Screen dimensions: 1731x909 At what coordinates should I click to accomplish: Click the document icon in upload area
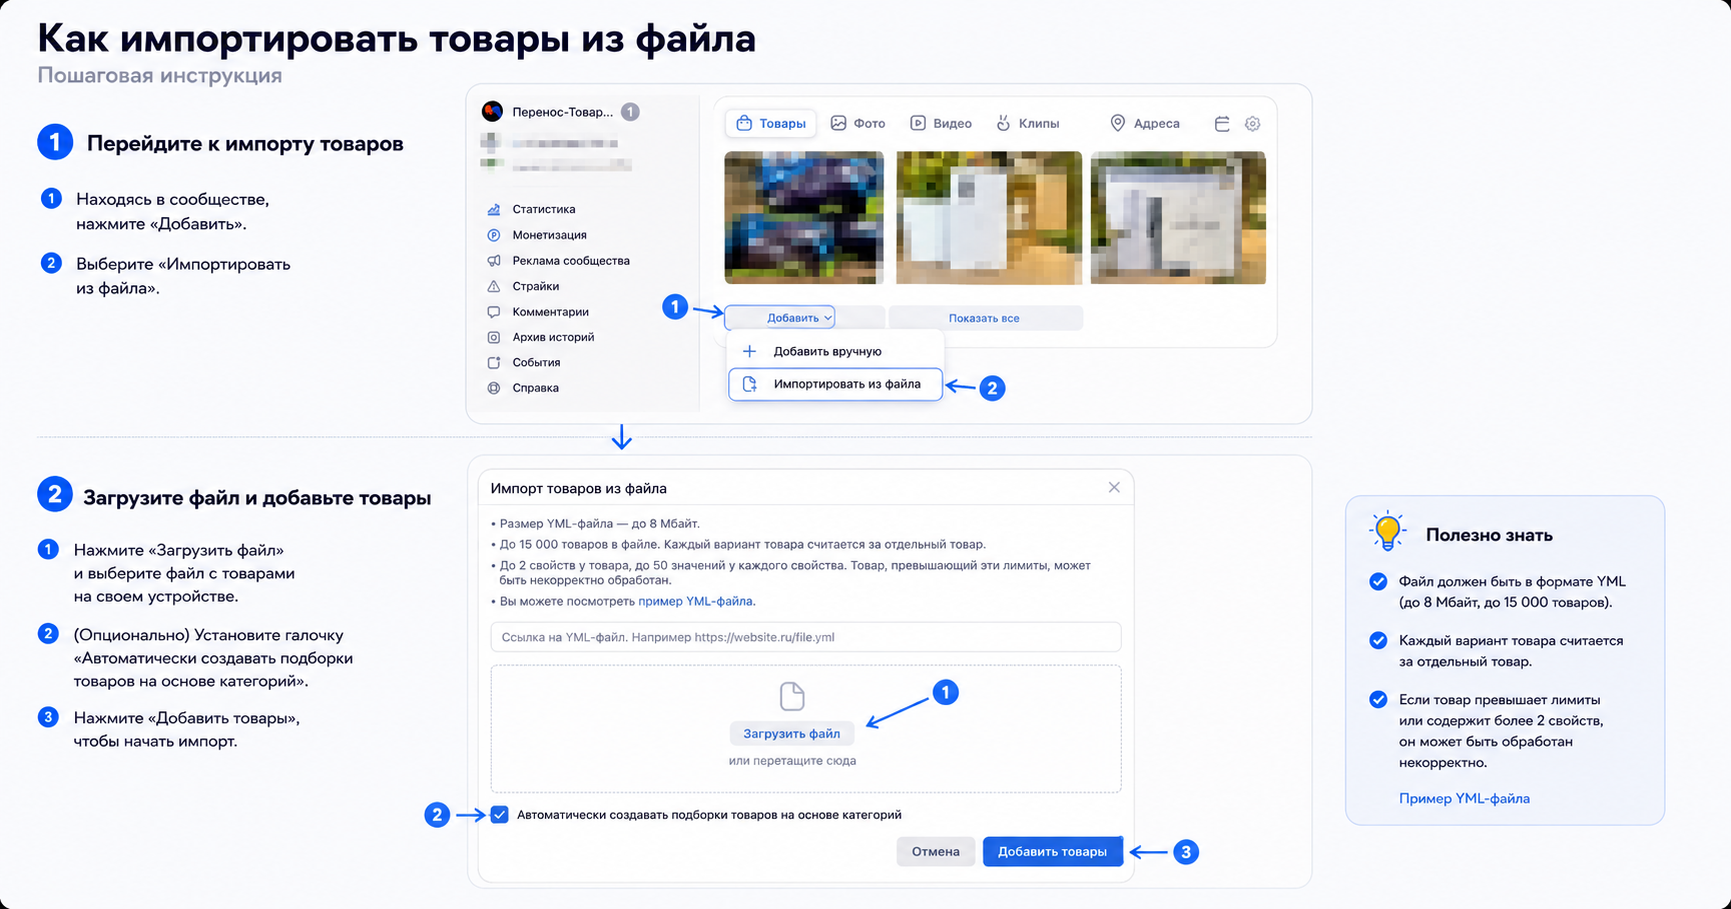(x=792, y=695)
